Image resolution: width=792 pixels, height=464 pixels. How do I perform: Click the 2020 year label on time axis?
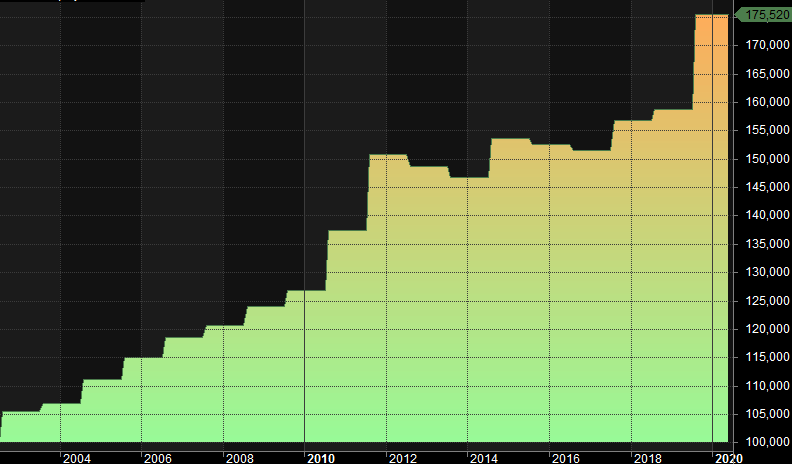coord(727,457)
